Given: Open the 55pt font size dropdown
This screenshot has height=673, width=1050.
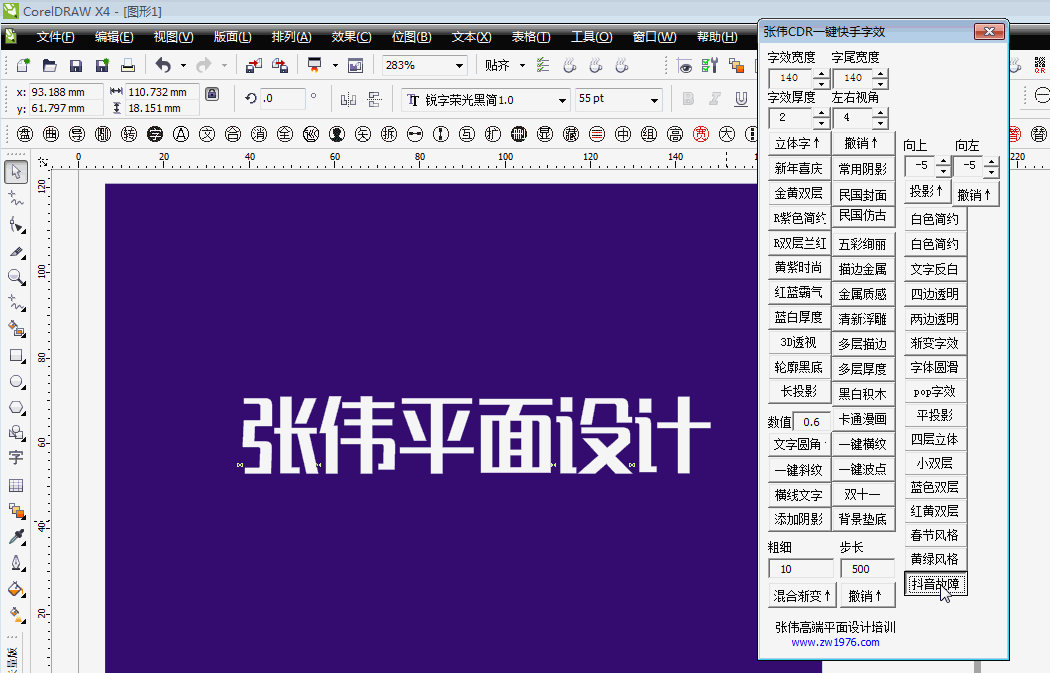Looking at the screenshot, I should [x=653, y=100].
